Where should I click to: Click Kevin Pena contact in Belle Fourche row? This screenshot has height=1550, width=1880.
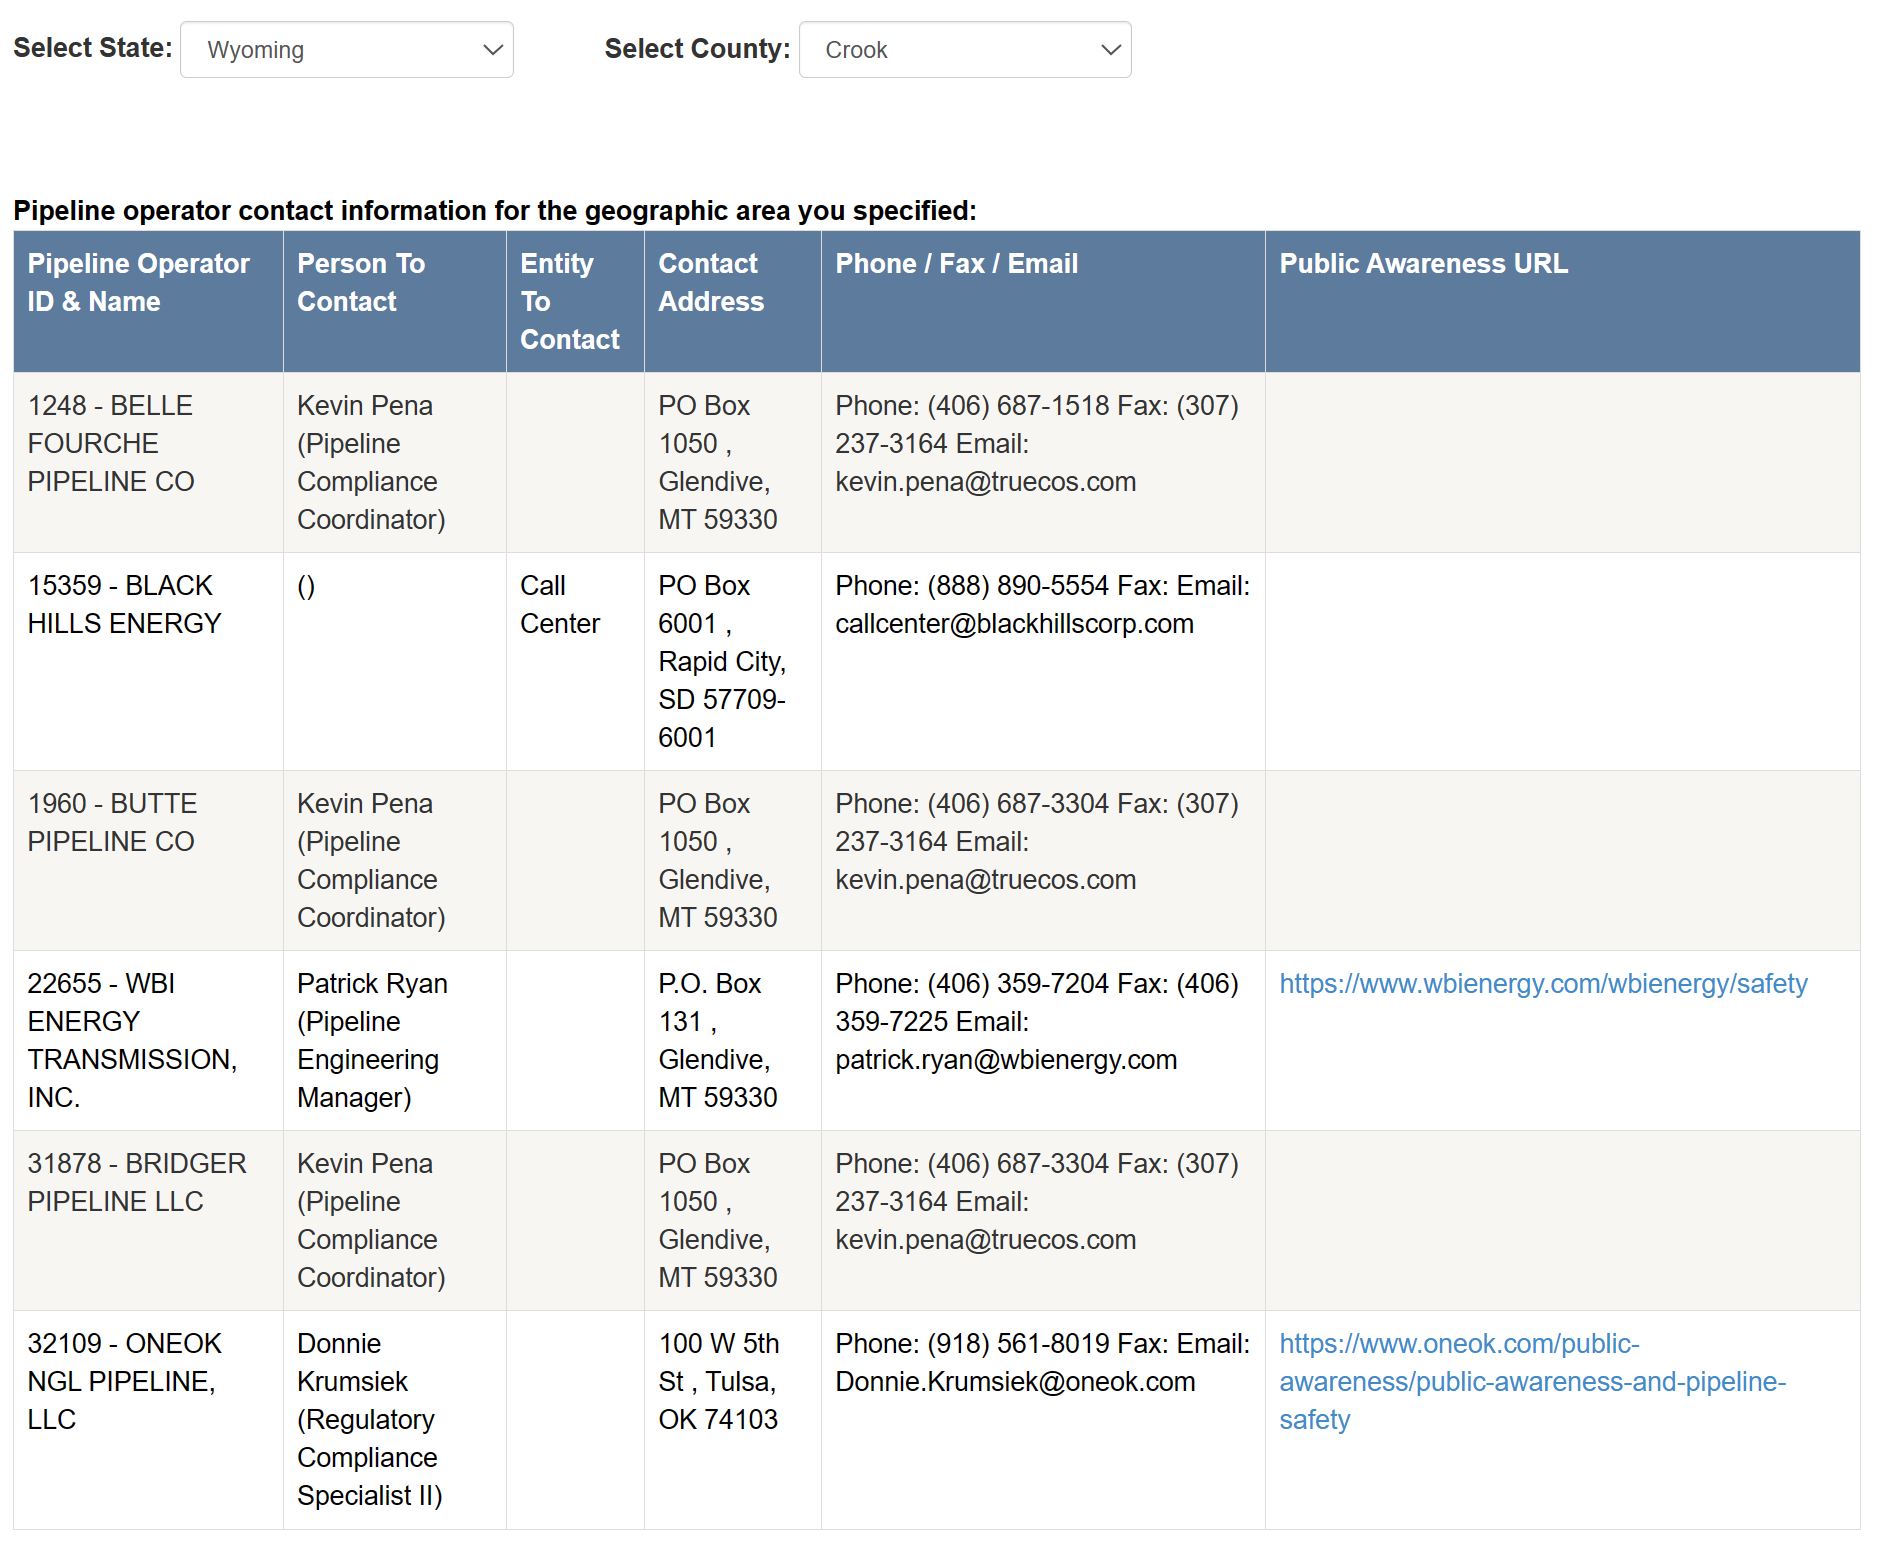pyautogui.click(x=394, y=463)
